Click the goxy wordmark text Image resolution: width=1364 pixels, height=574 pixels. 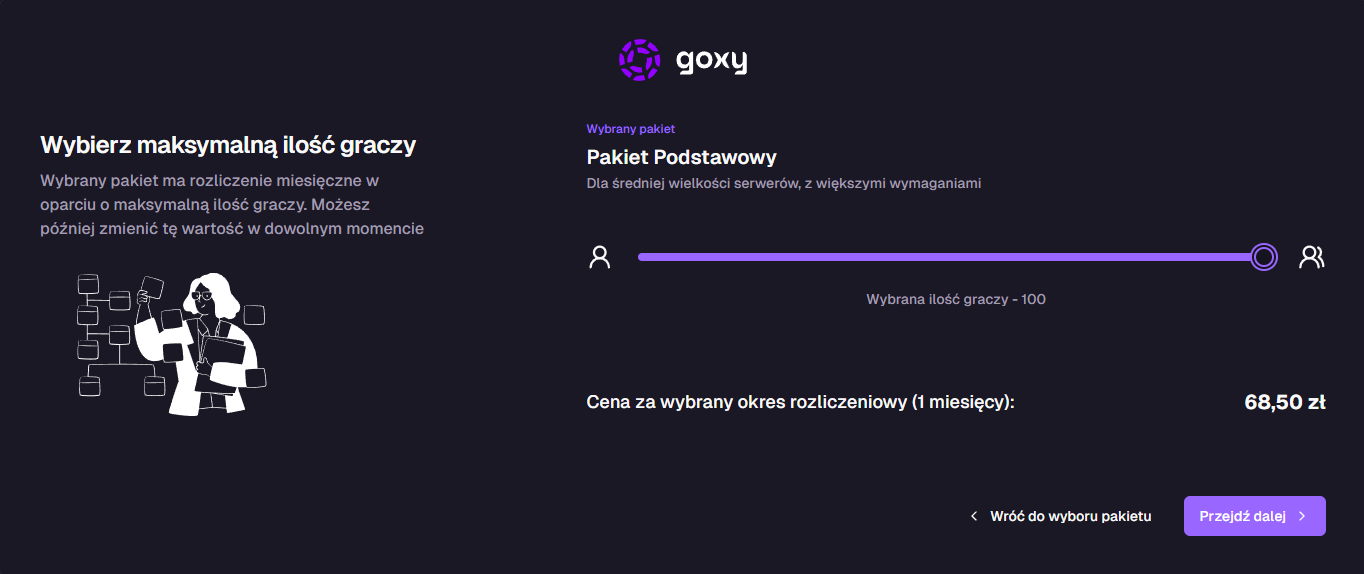click(x=711, y=61)
